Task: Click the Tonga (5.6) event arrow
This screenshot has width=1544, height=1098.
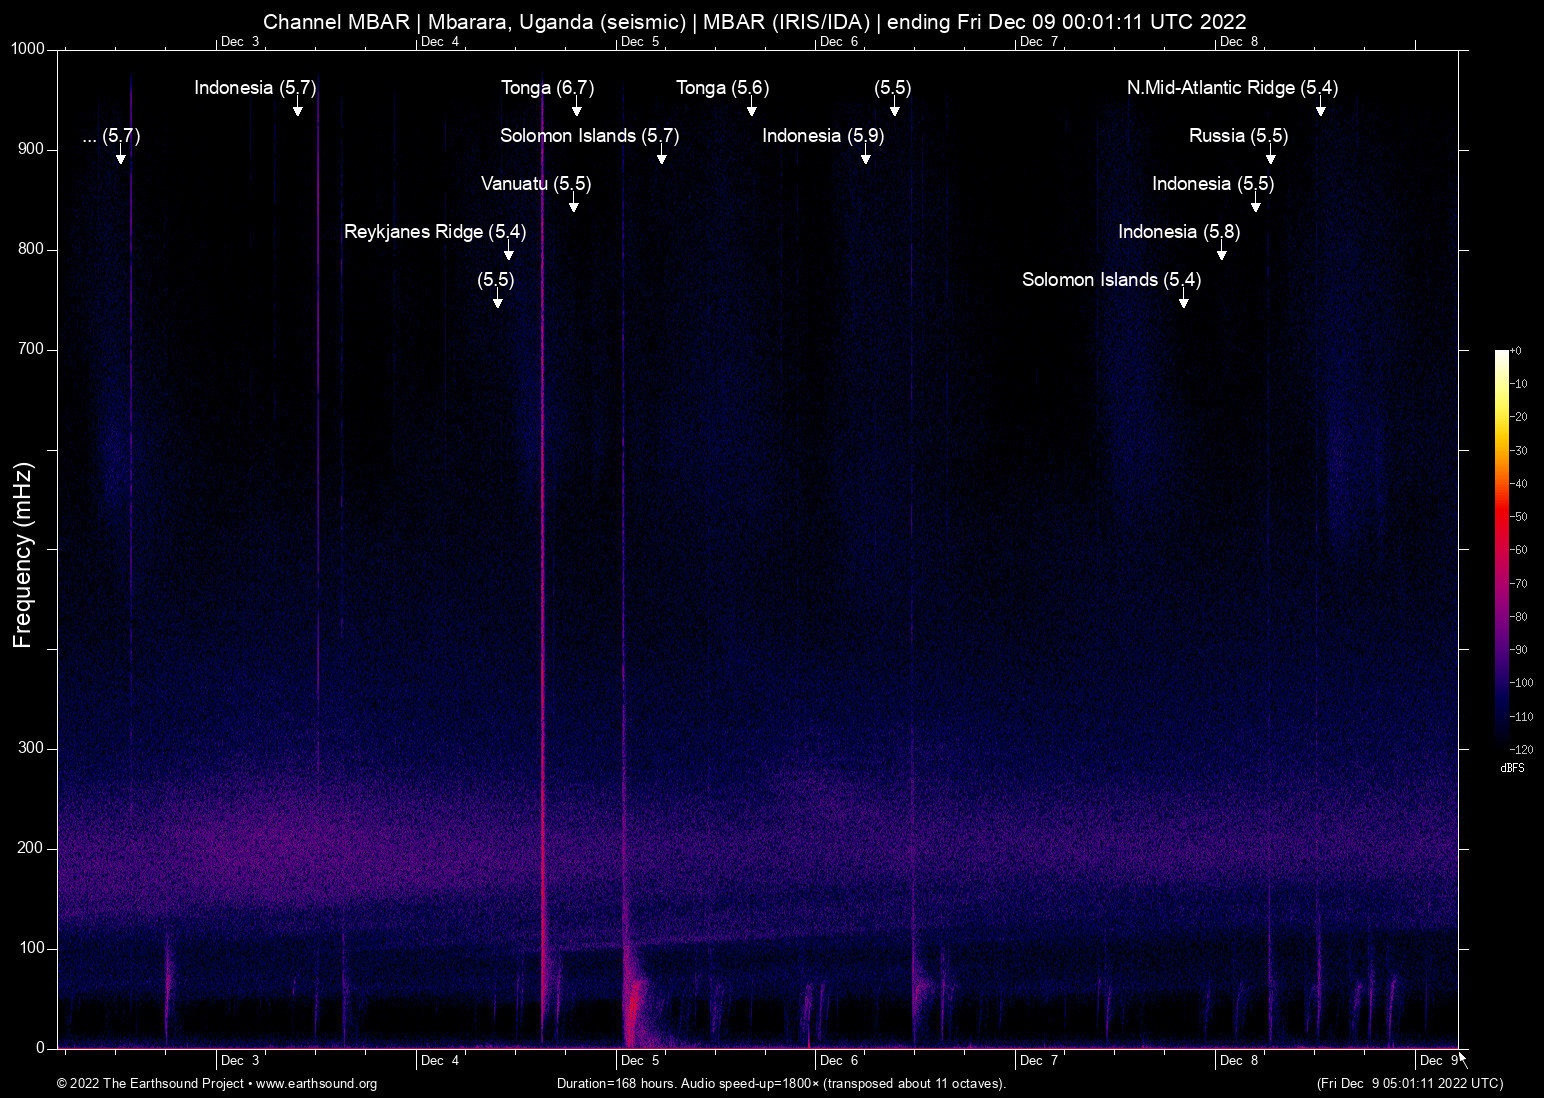Action: click(x=722, y=88)
